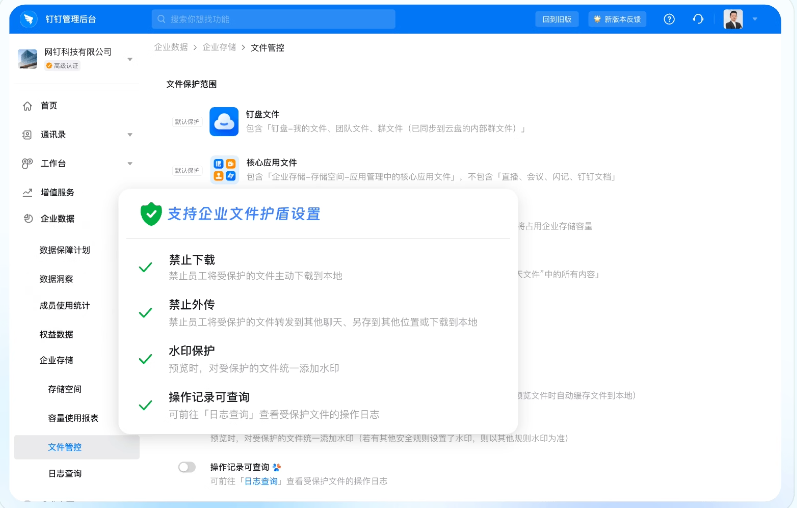Focus the 搜索你想找功能 search field
797x508 pixels.
tap(273, 19)
